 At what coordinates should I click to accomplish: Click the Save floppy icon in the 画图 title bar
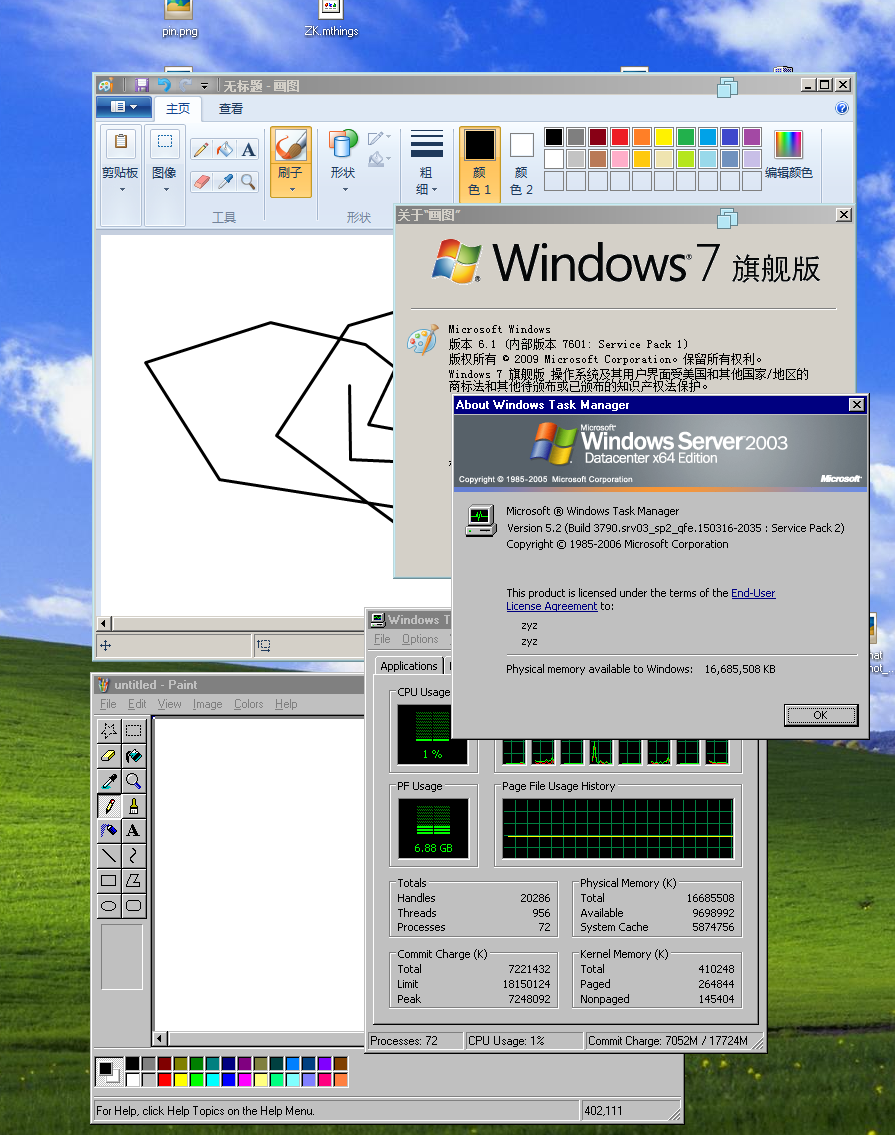[x=141, y=85]
